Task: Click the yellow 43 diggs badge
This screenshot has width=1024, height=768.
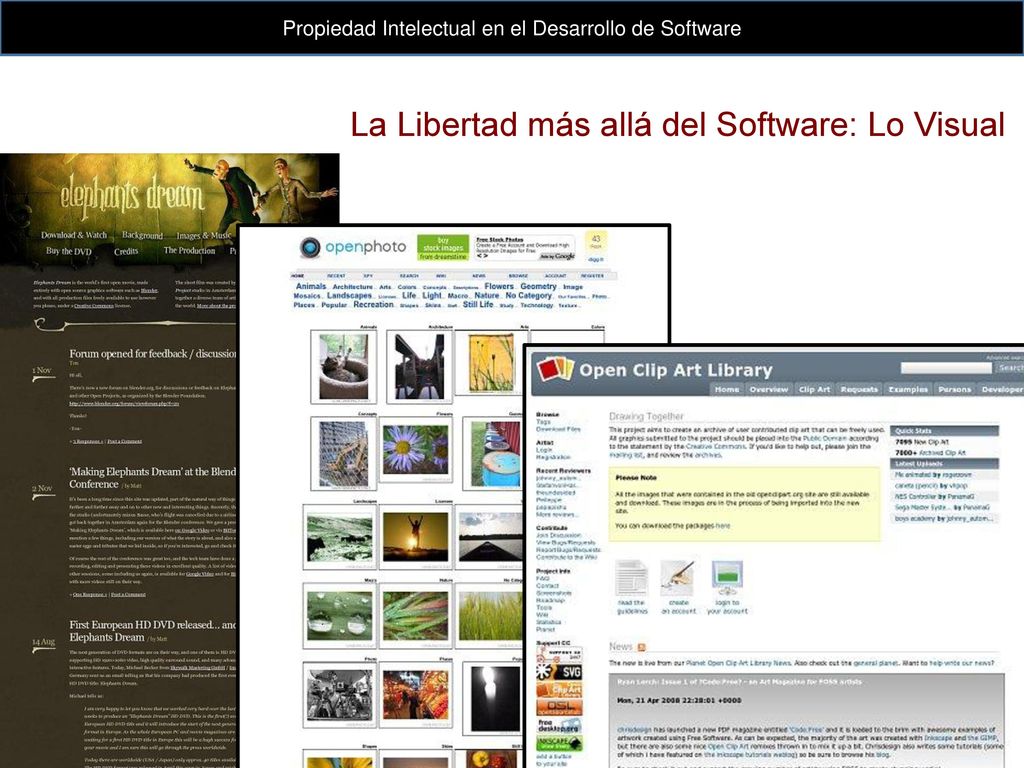Action: pos(595,244)
